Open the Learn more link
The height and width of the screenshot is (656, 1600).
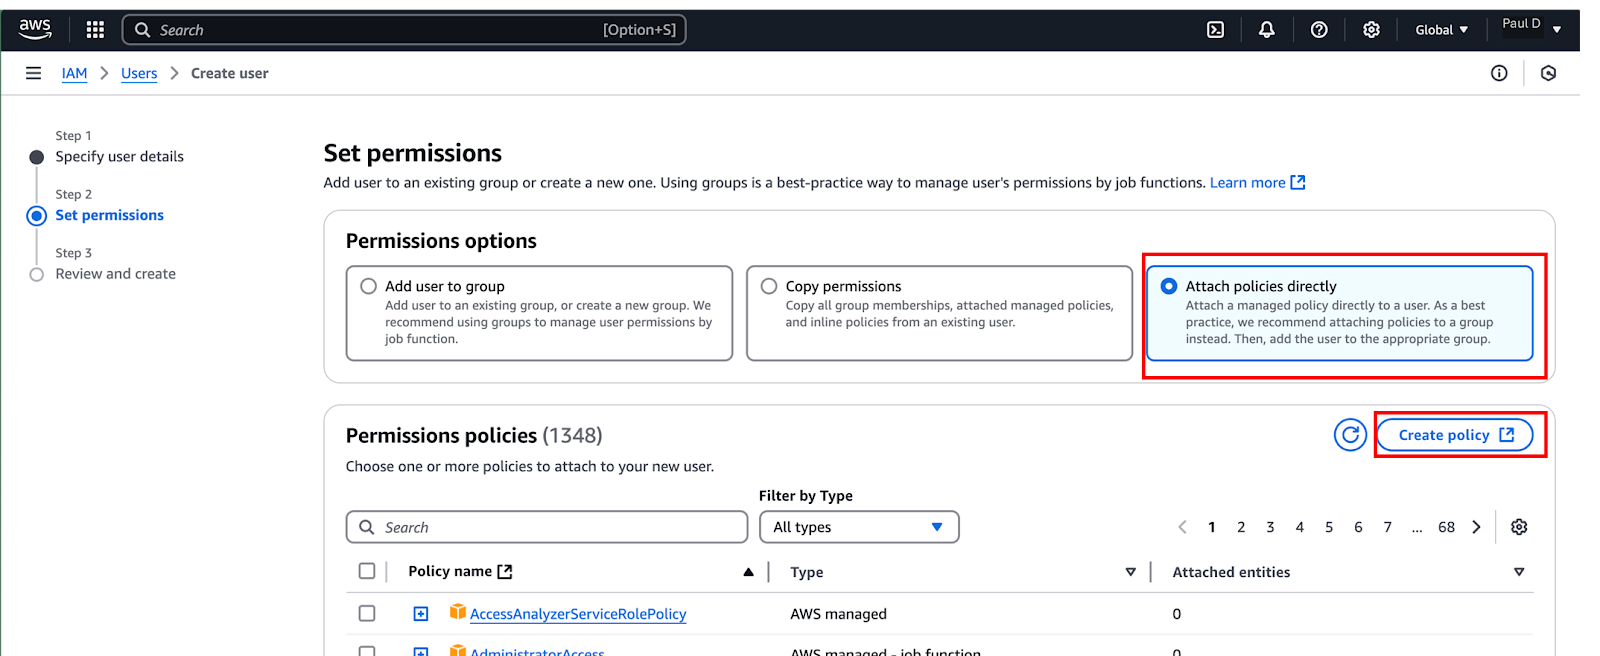(x=1247, y=182)
